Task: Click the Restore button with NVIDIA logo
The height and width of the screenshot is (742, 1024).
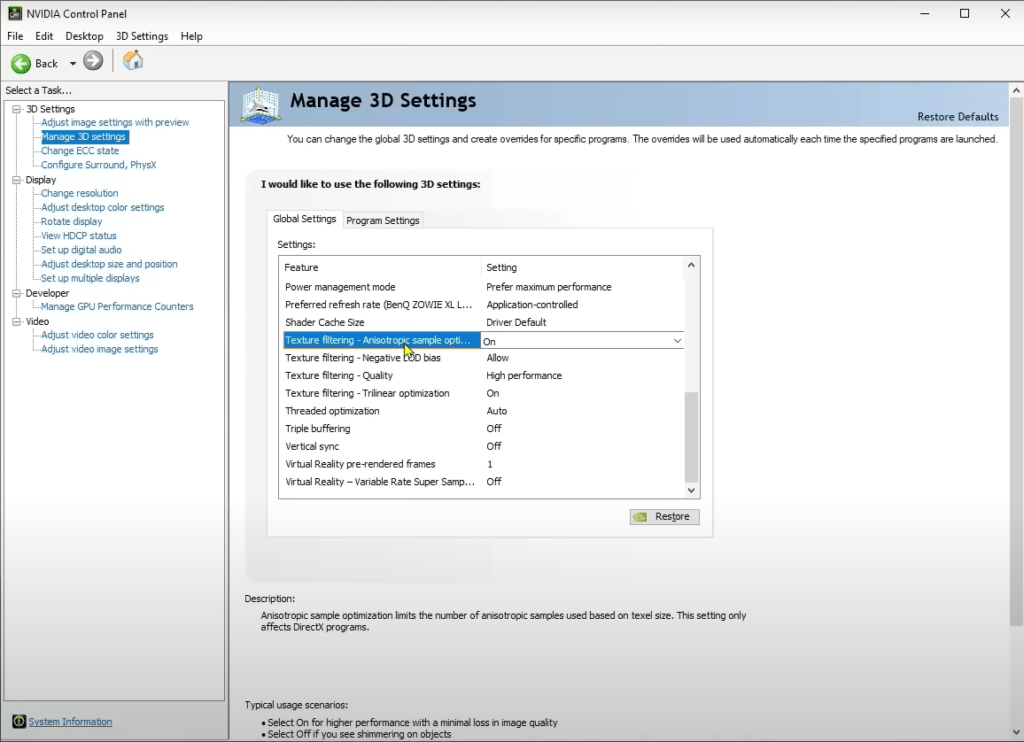Action: point(664,517)
